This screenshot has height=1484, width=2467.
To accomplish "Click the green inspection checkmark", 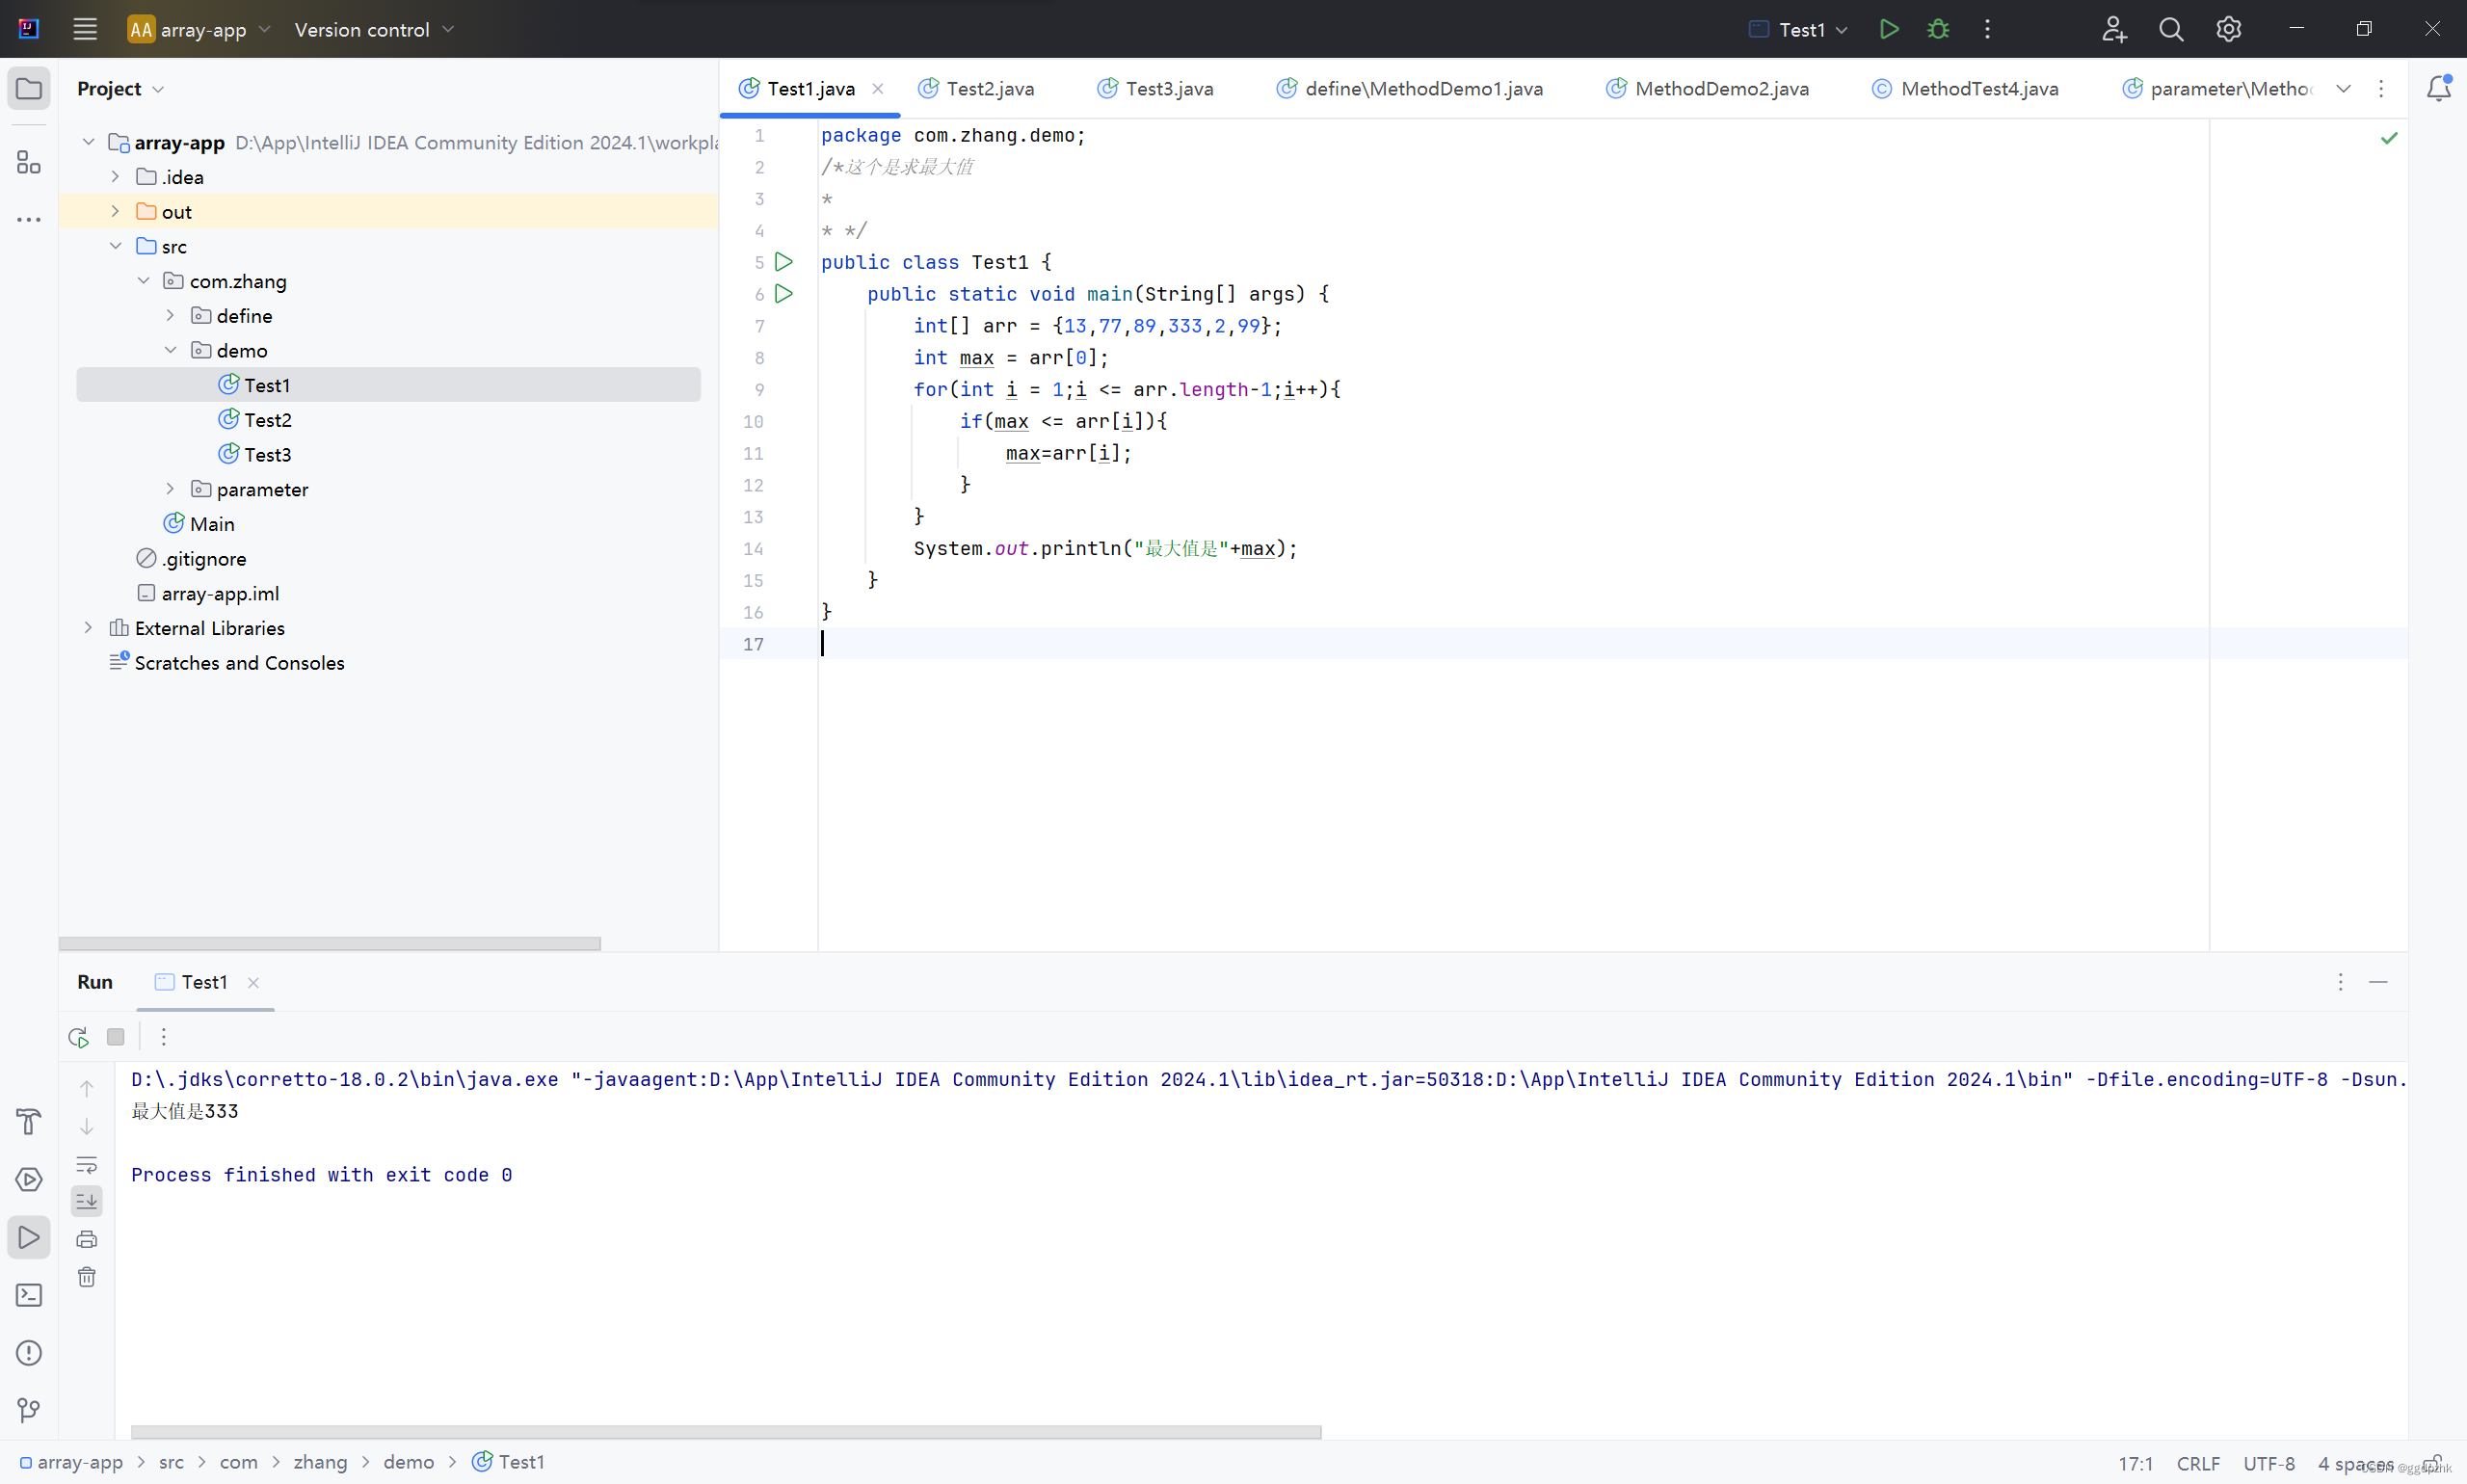I will click(x=2388, y=138).
